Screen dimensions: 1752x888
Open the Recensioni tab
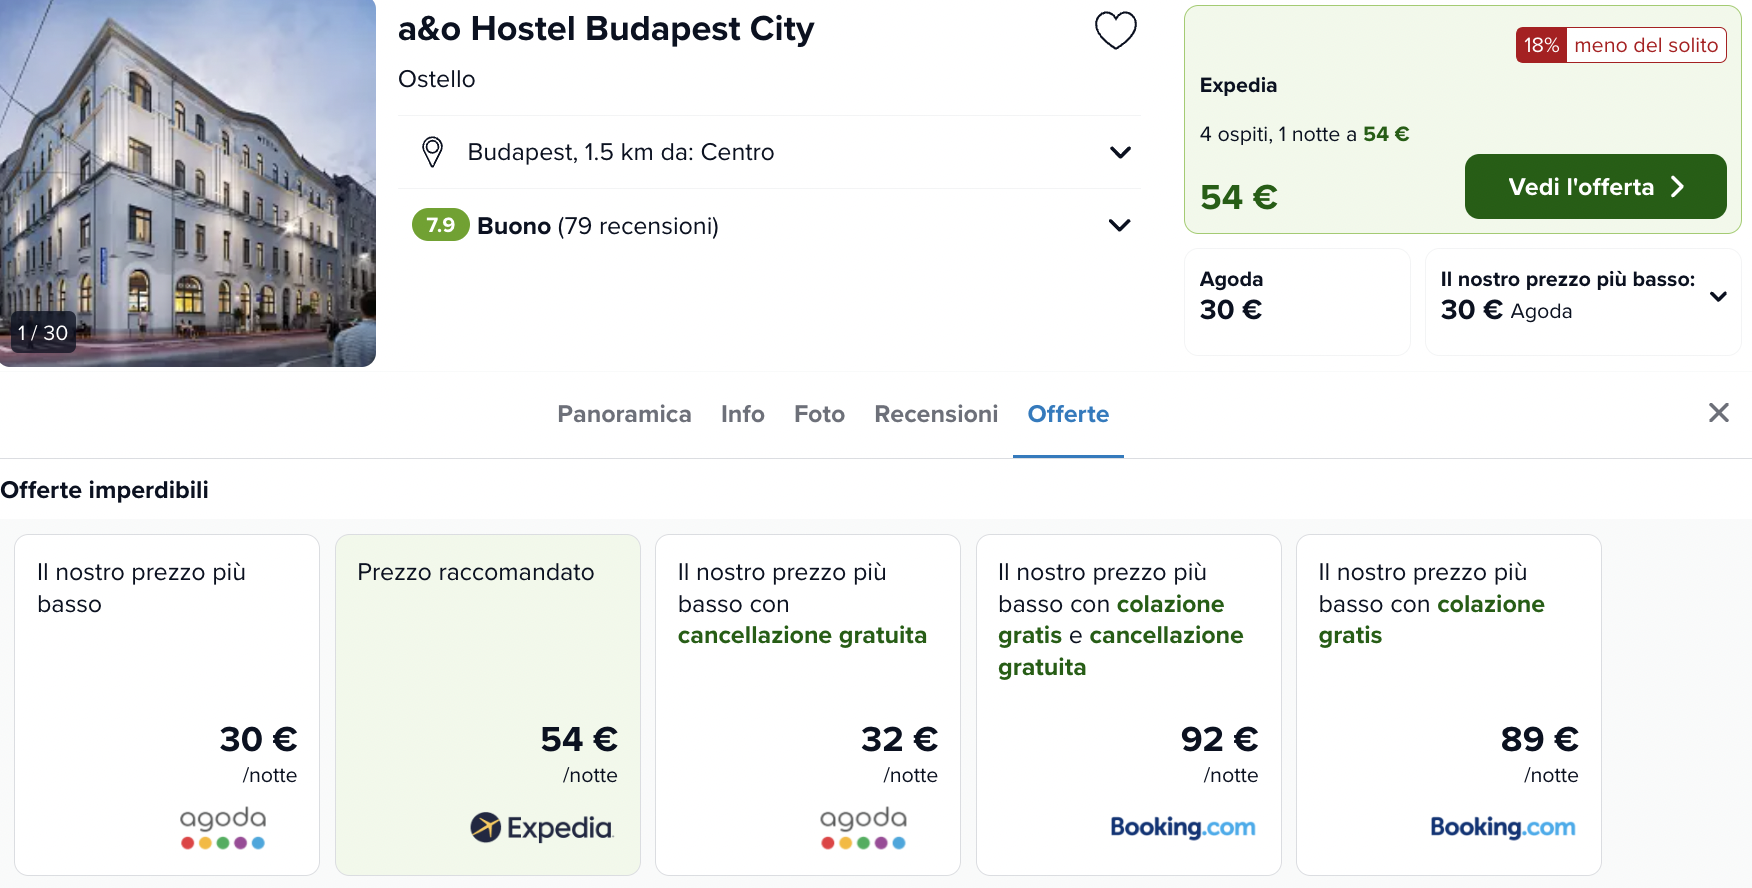[936, 414]
